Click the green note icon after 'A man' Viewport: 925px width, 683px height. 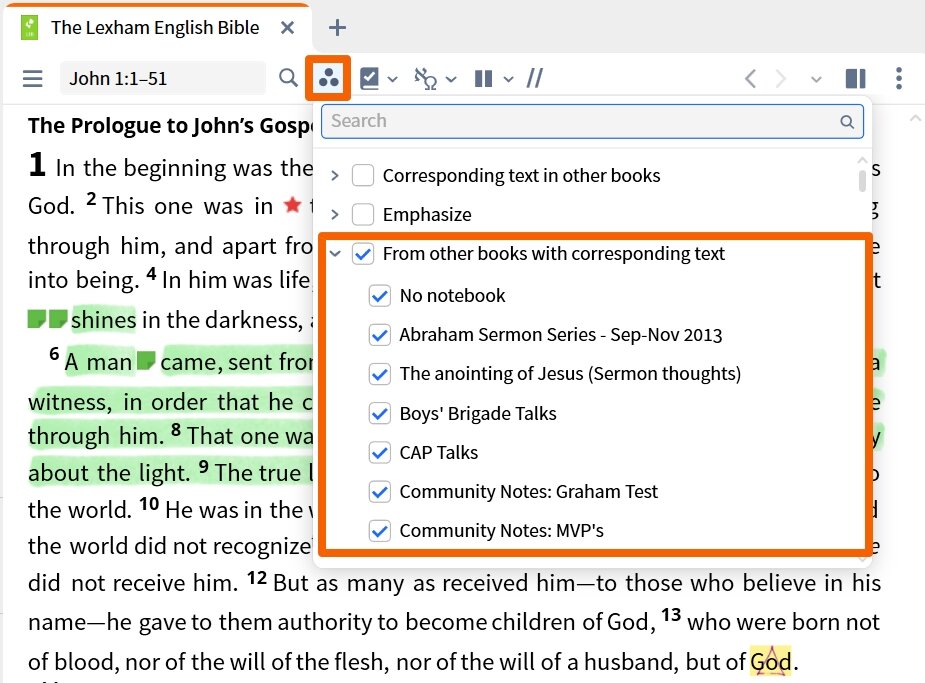(146, 360)
